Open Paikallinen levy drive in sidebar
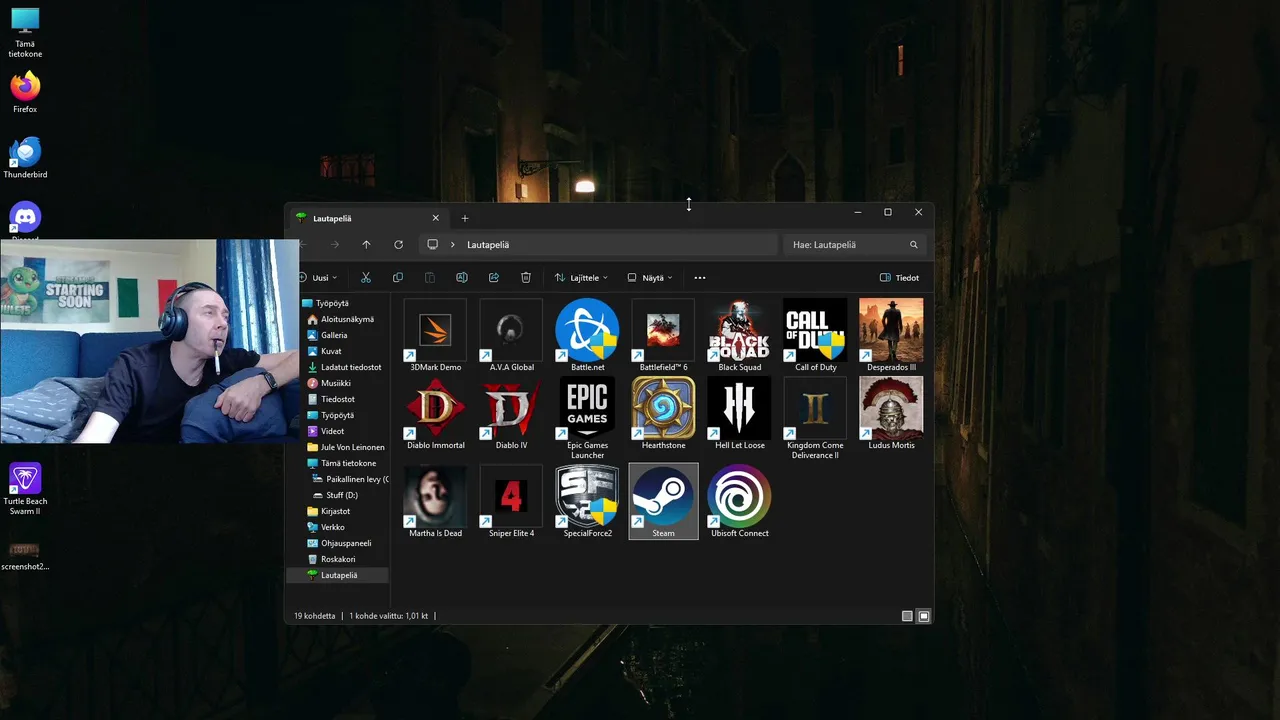Image resolution: width=1280 pixels, height=720 pixels. click(x=350, y=479)
